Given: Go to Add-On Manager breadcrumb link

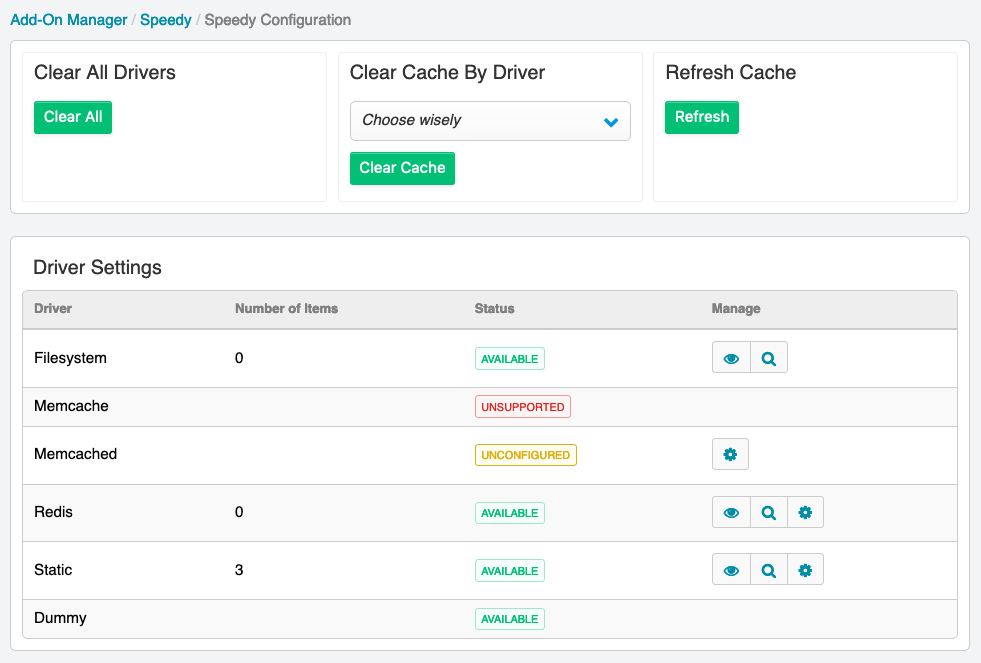Looking at the screenshot, I should (69, 20).
